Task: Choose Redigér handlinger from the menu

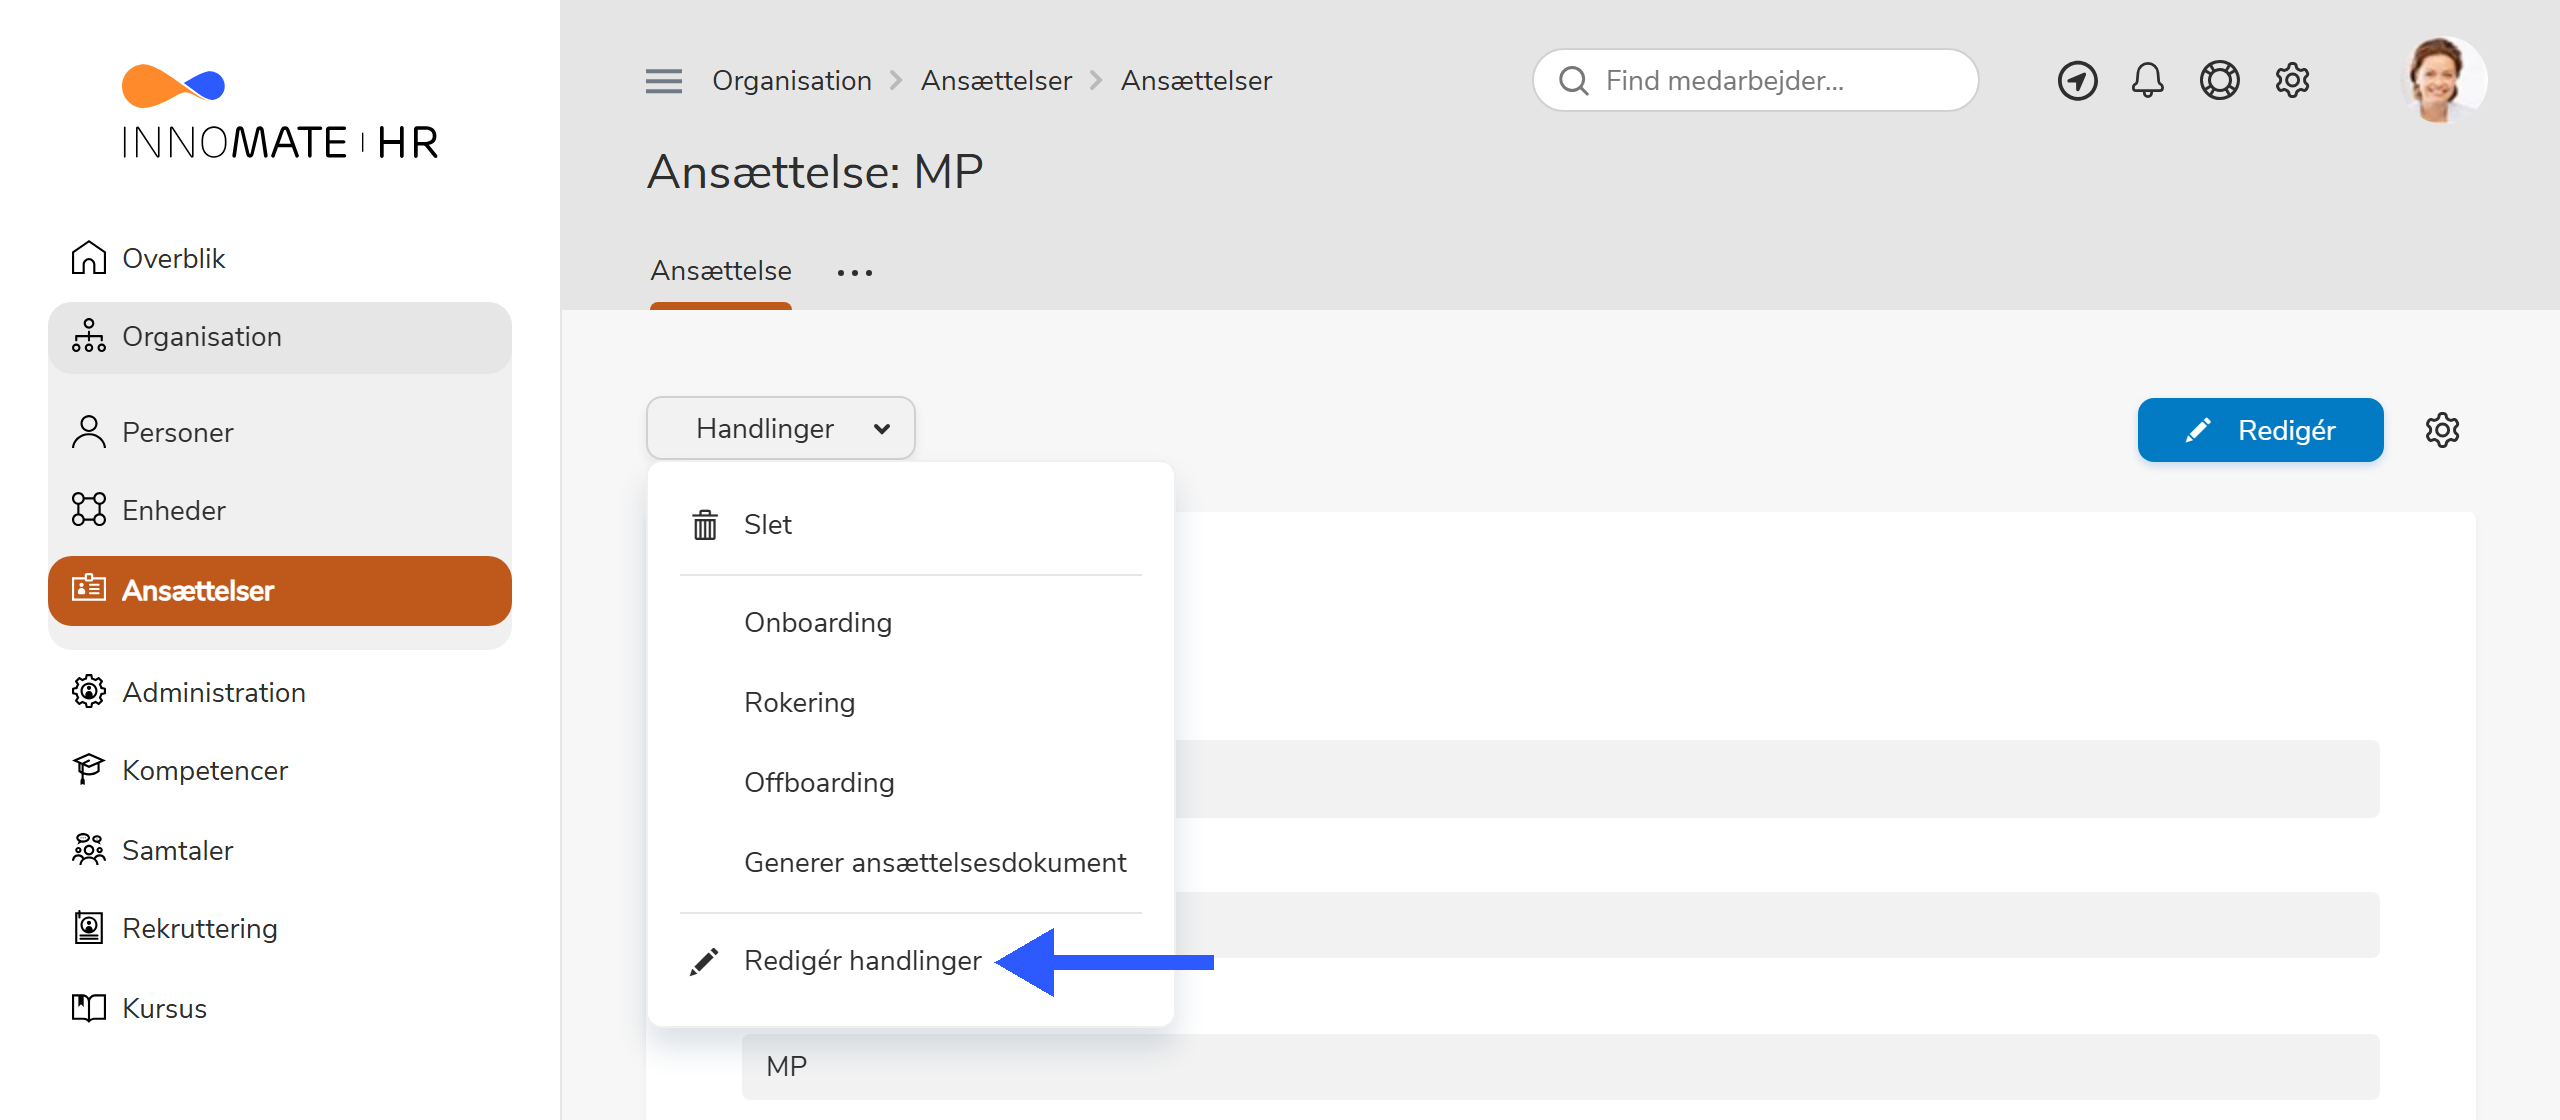Action: [862, 960]
